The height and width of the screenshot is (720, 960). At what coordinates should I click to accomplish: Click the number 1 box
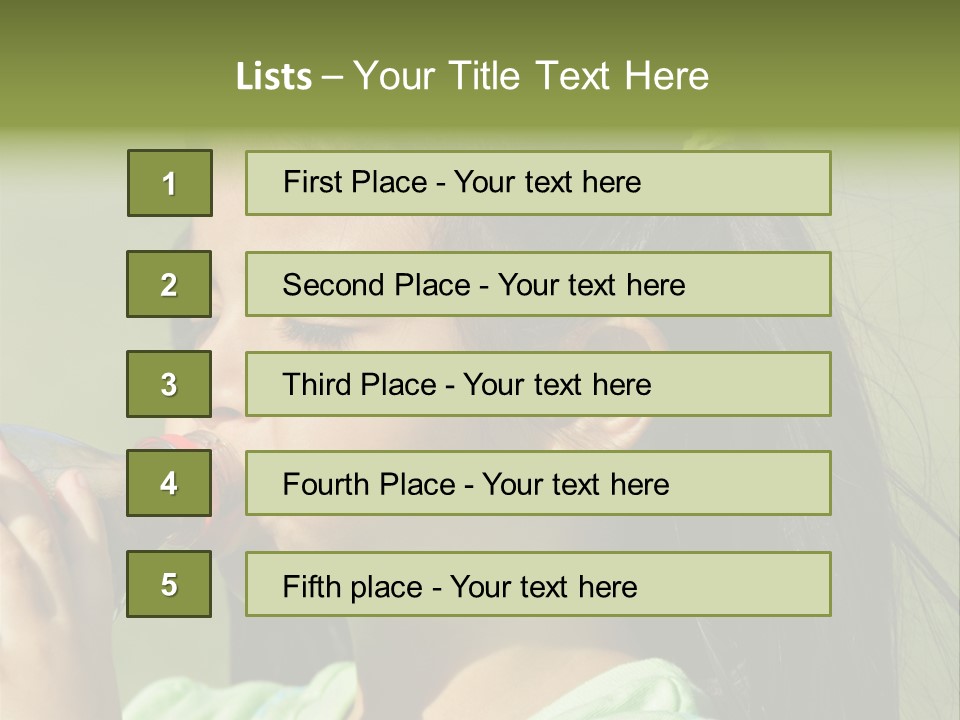(x=169, y=183)
